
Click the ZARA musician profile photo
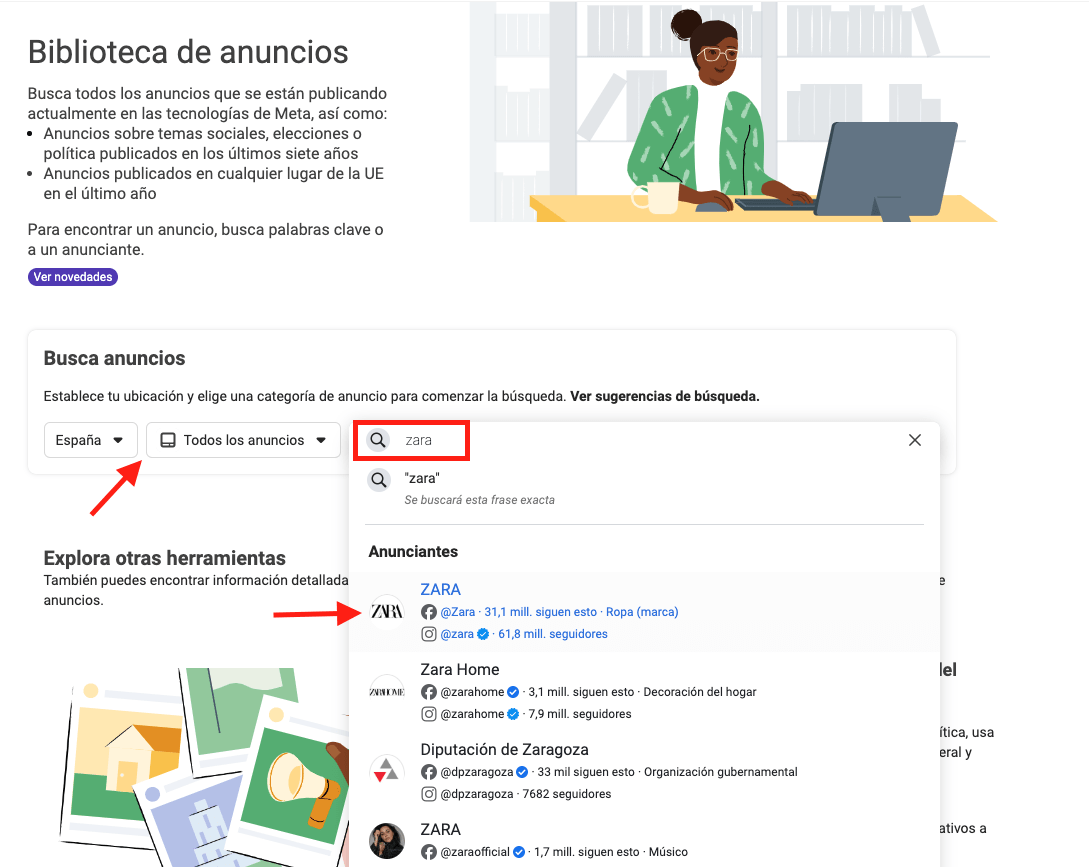tap(387, 841)
